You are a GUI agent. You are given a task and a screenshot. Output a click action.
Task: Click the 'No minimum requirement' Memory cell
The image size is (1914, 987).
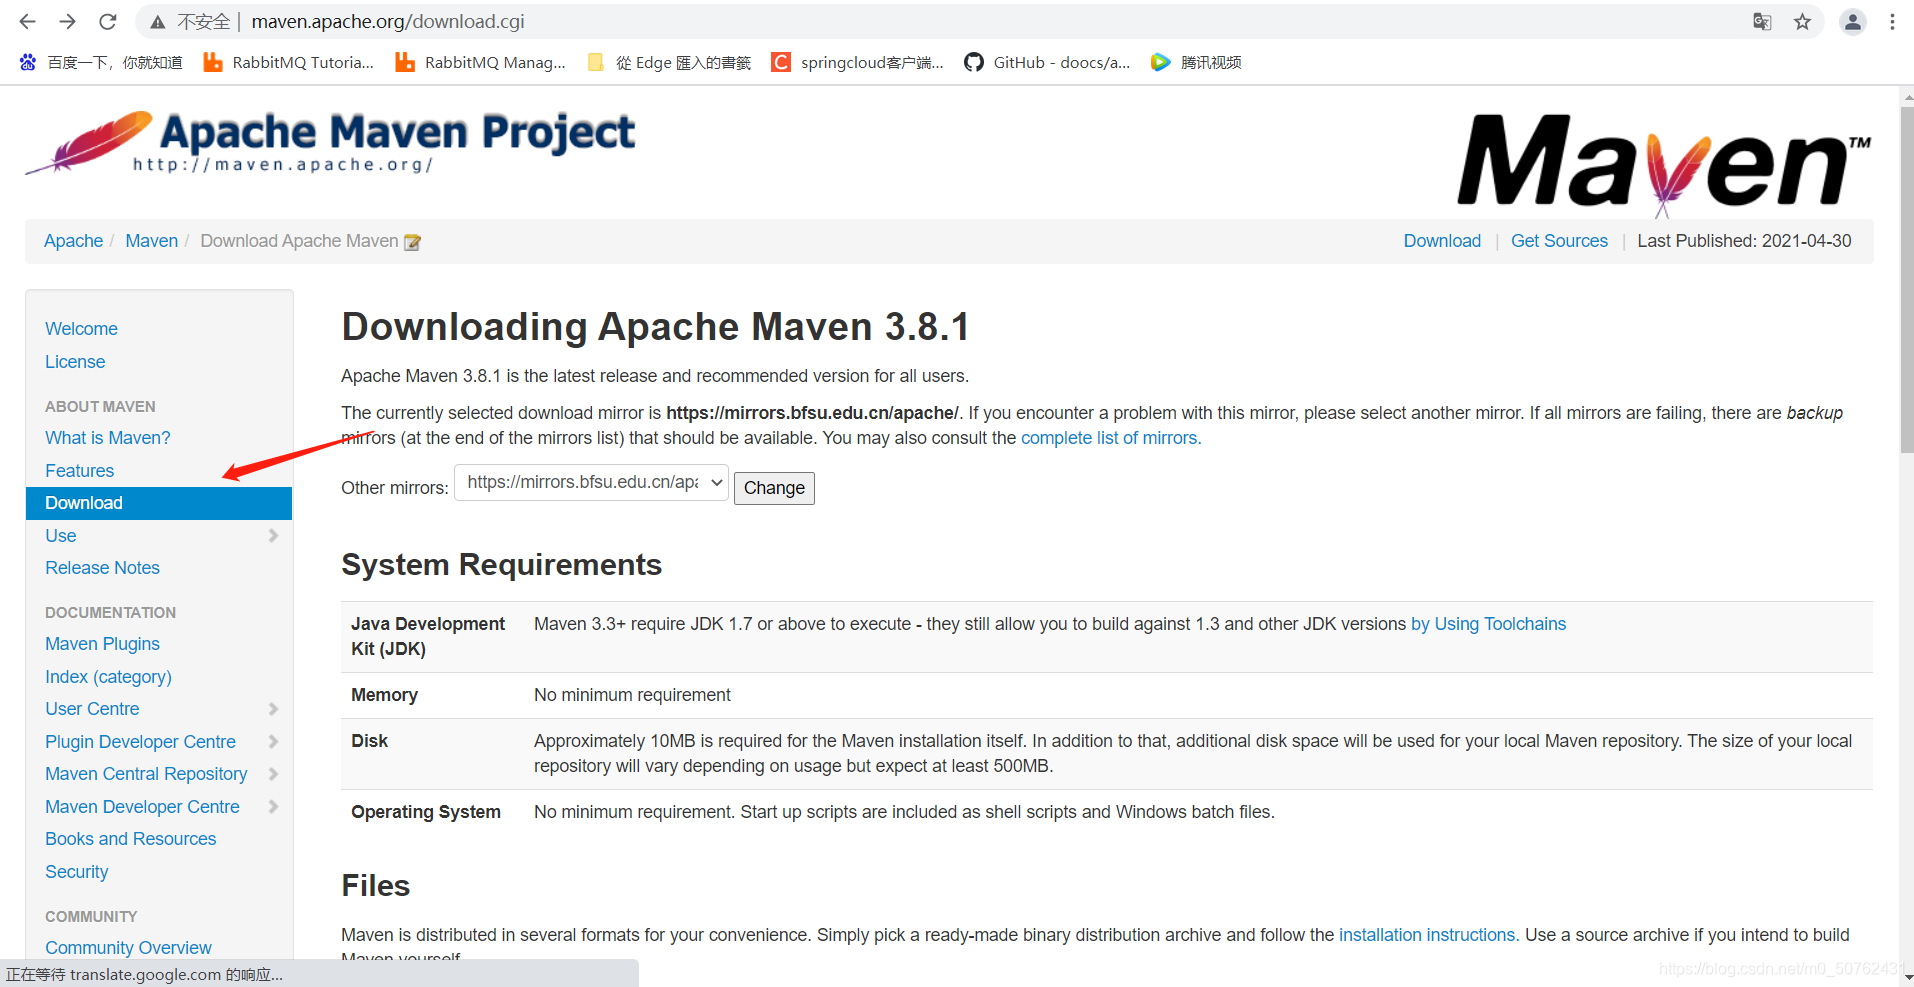tap(632, 695)
